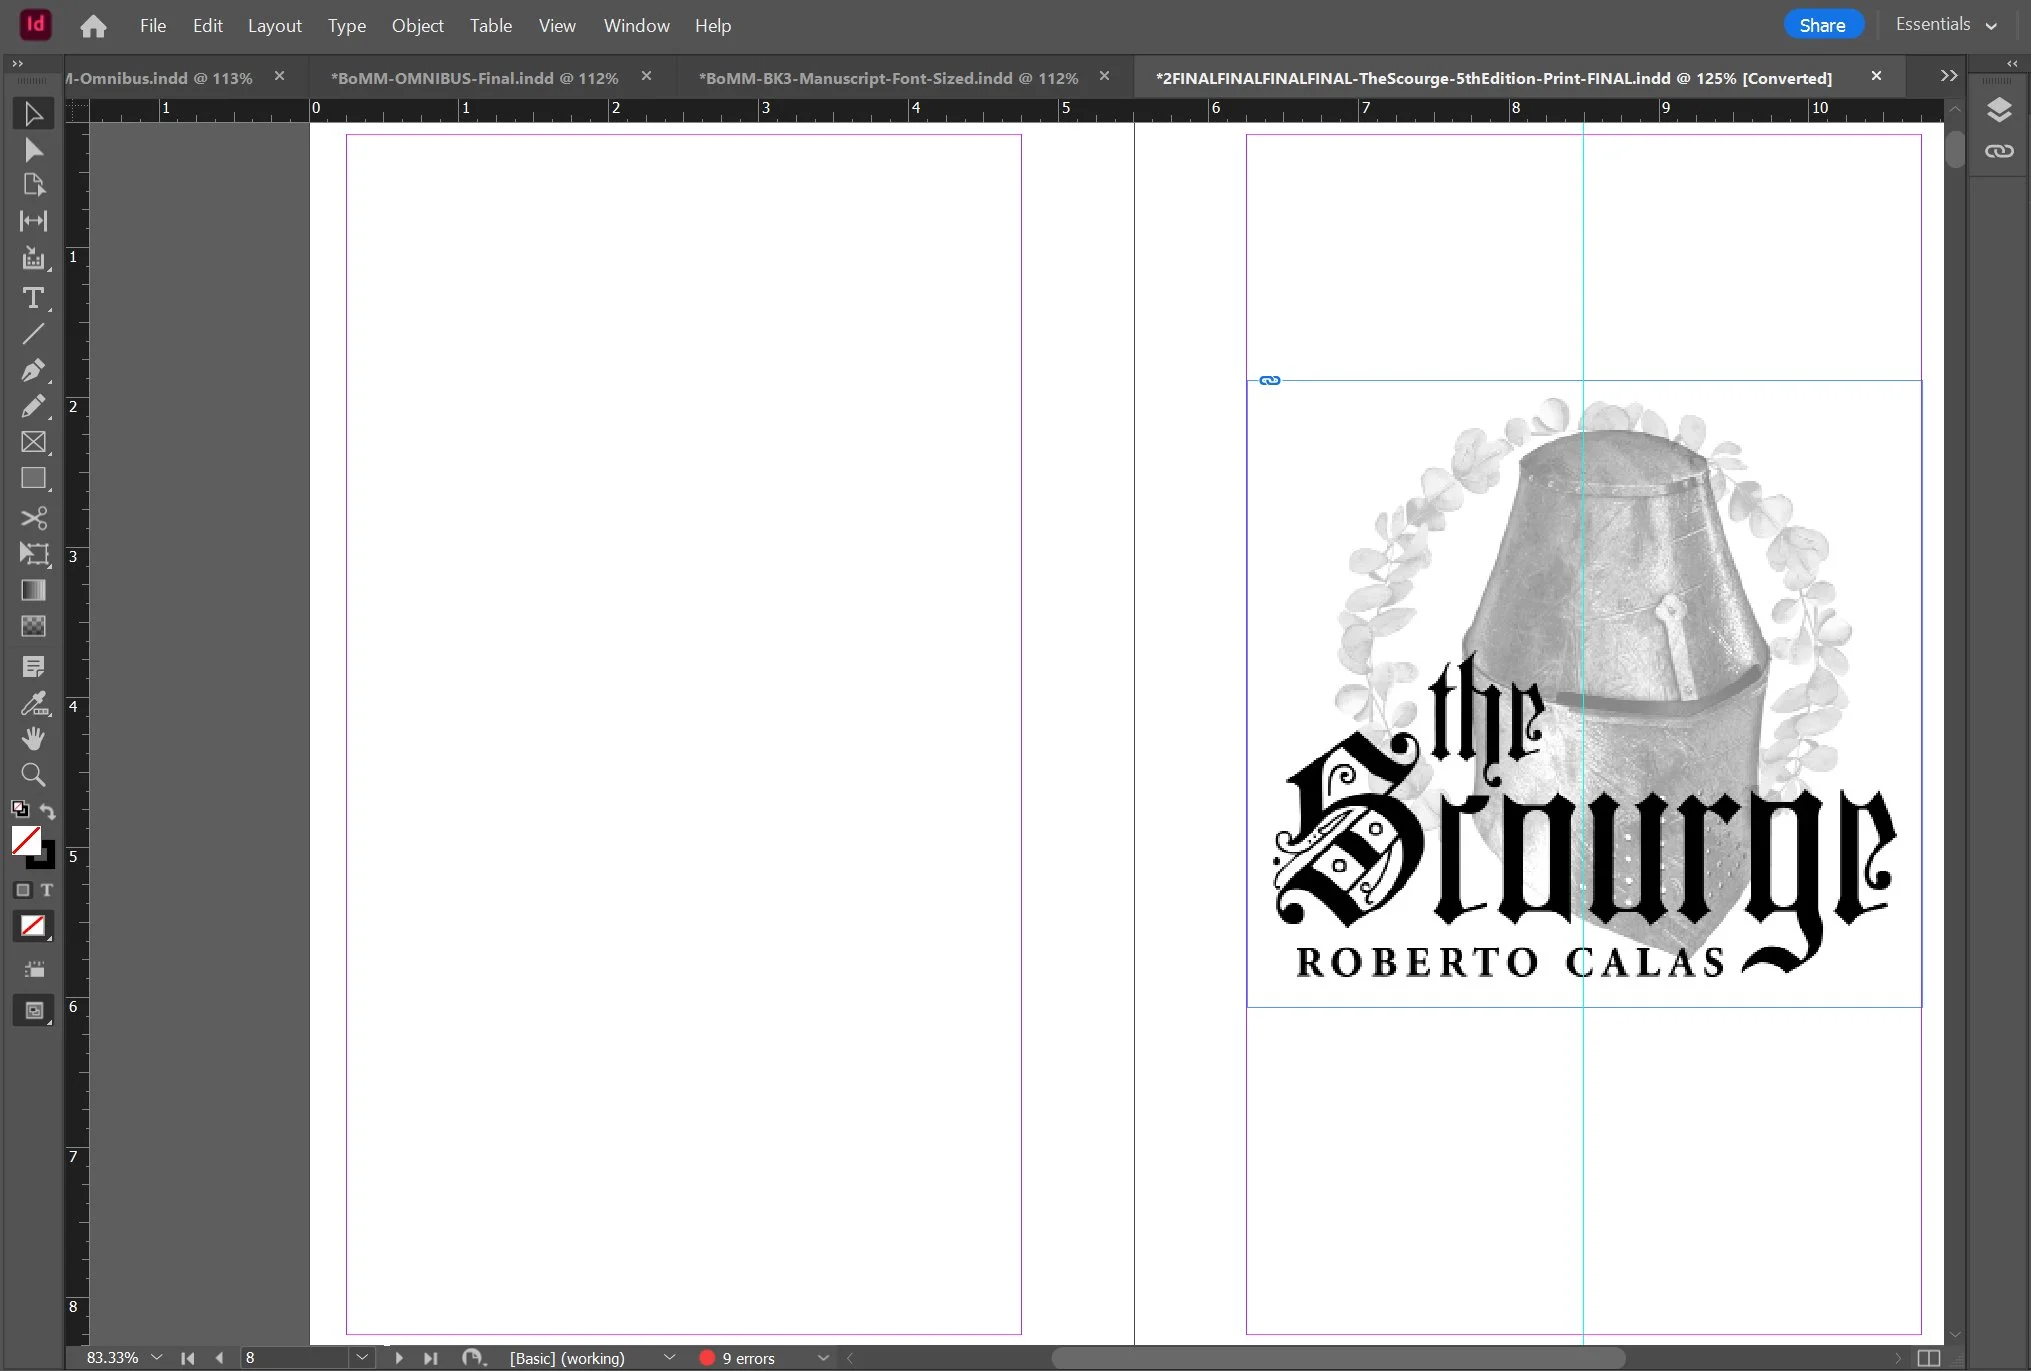Open the Essentials workspace switcher
This screenshot has height=1371, width=2031.
coord(1945,25)
